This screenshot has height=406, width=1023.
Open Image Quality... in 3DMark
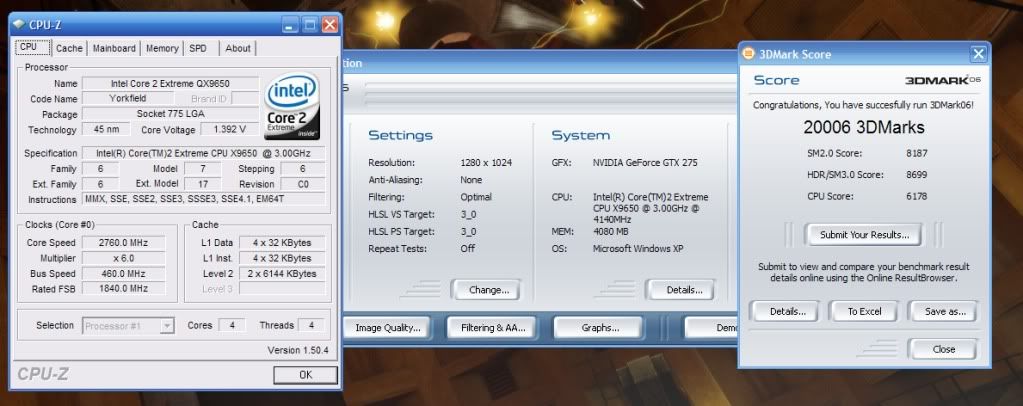[388, 328]
